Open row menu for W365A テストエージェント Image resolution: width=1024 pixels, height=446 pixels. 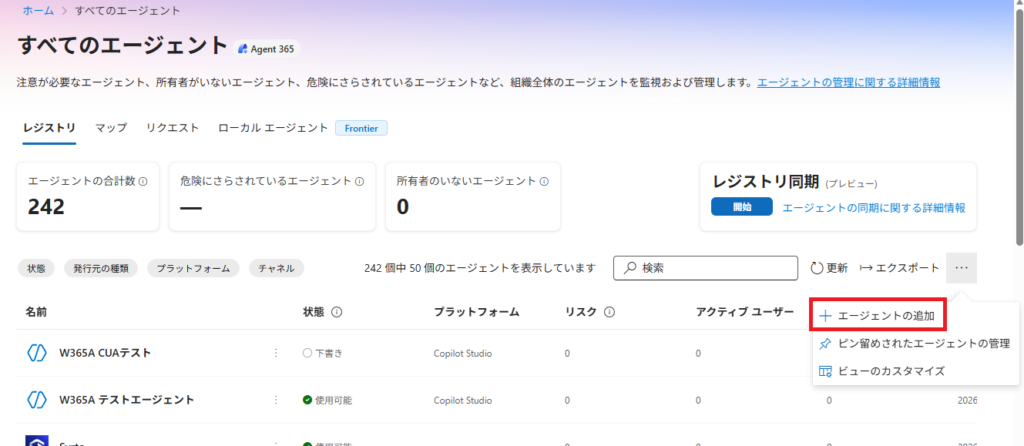coord(276,400)
